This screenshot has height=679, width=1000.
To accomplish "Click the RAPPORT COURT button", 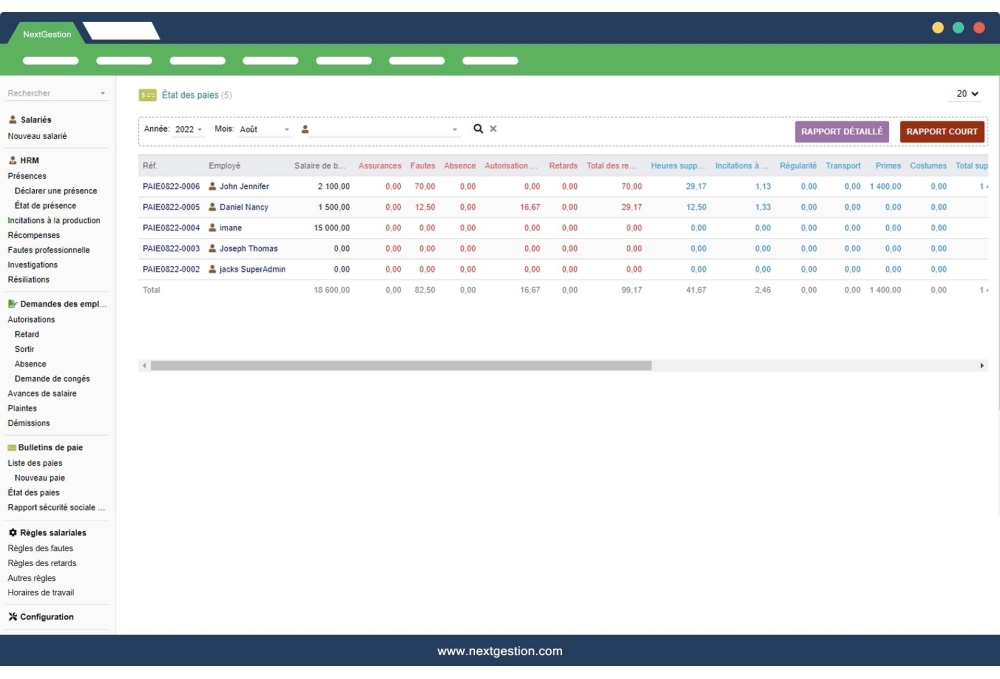I will click(x=941, y=131).
